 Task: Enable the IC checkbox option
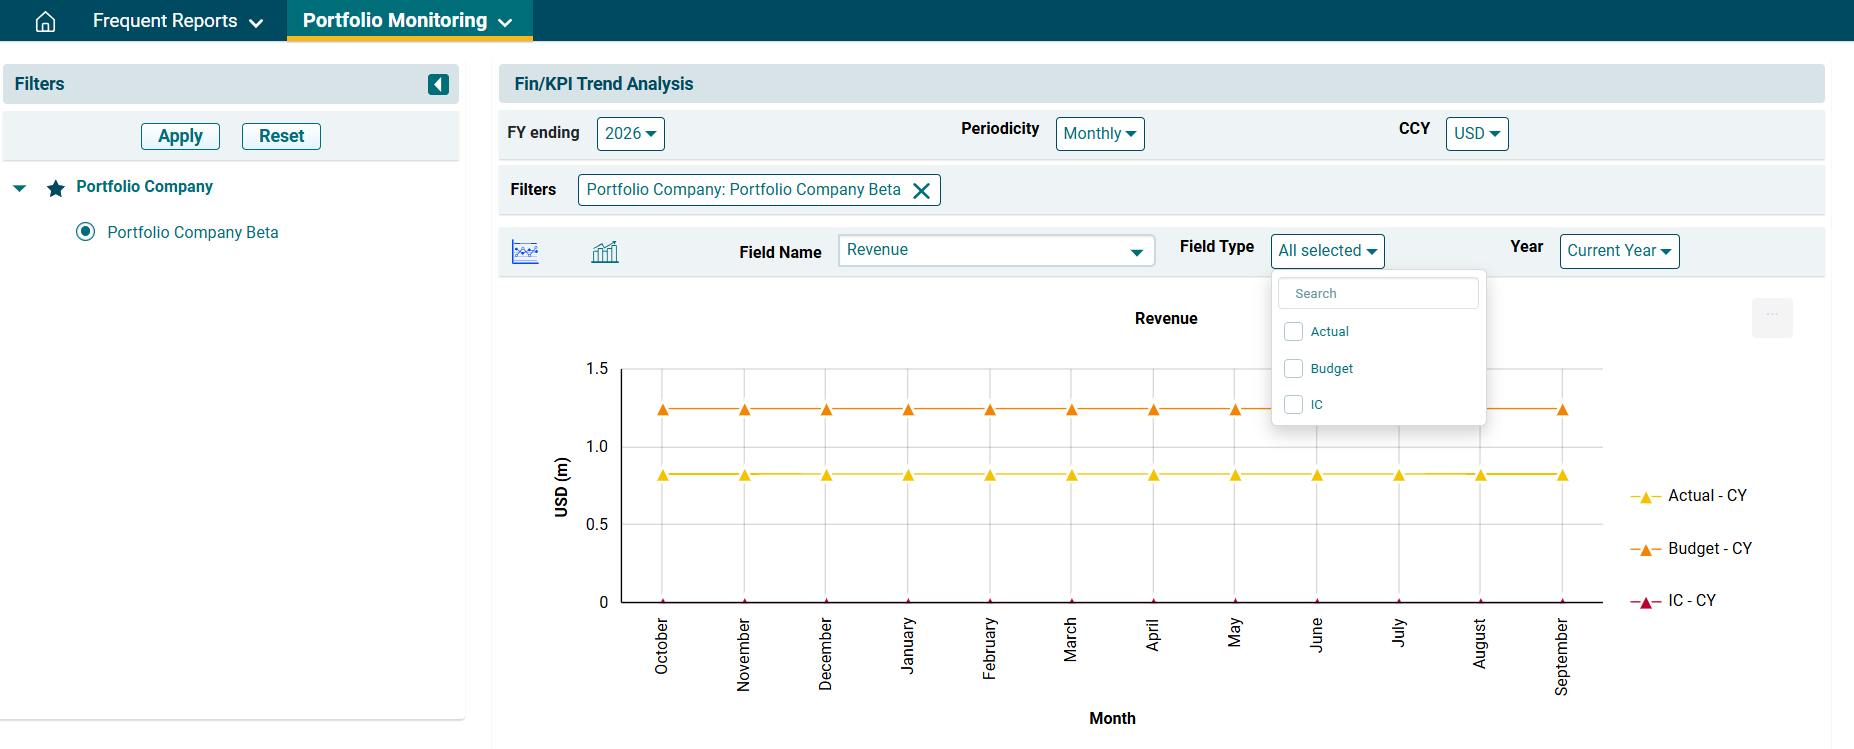[x=1293, y=405]
